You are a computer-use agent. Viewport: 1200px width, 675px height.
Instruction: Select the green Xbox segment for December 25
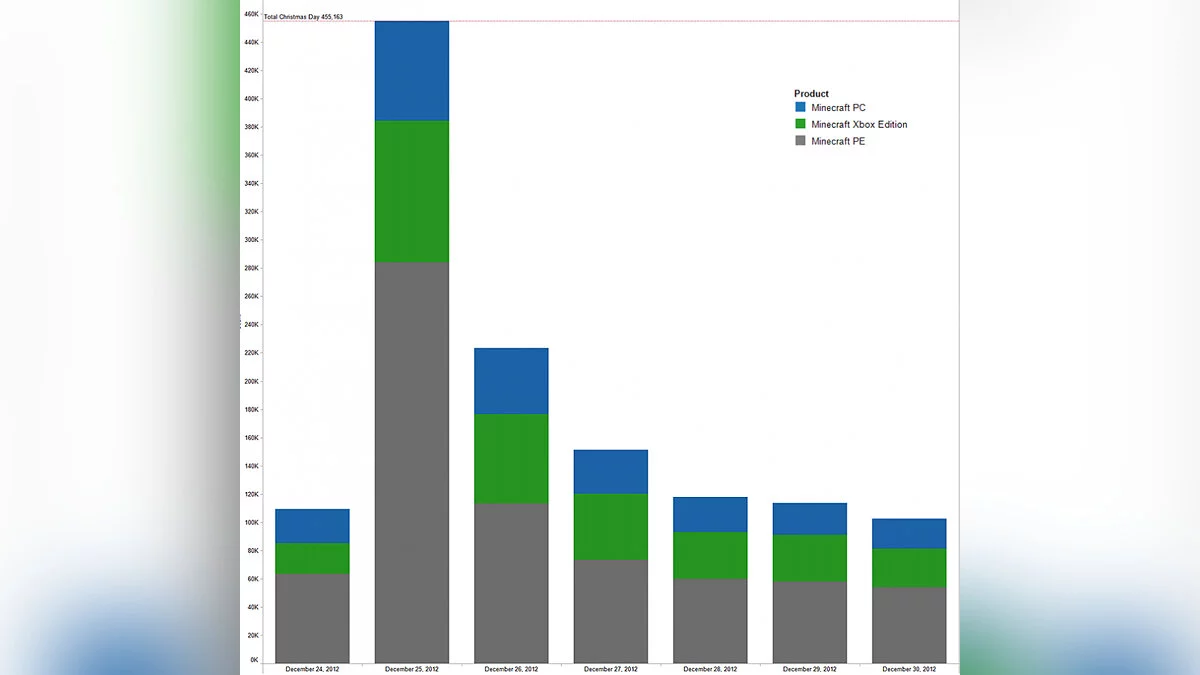(x=411, y=191)
